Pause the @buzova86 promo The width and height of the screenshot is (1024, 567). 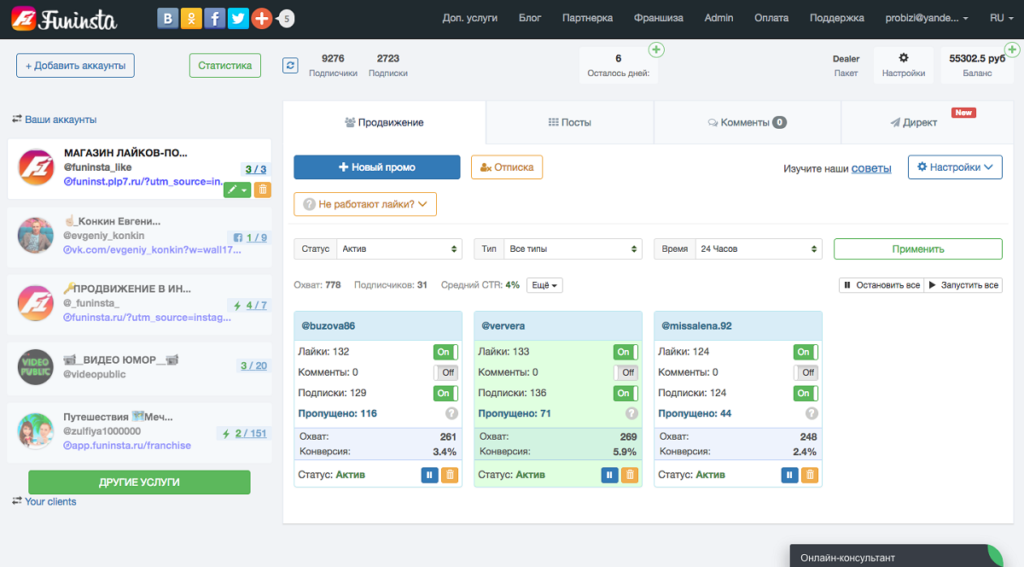pos(429,475)
